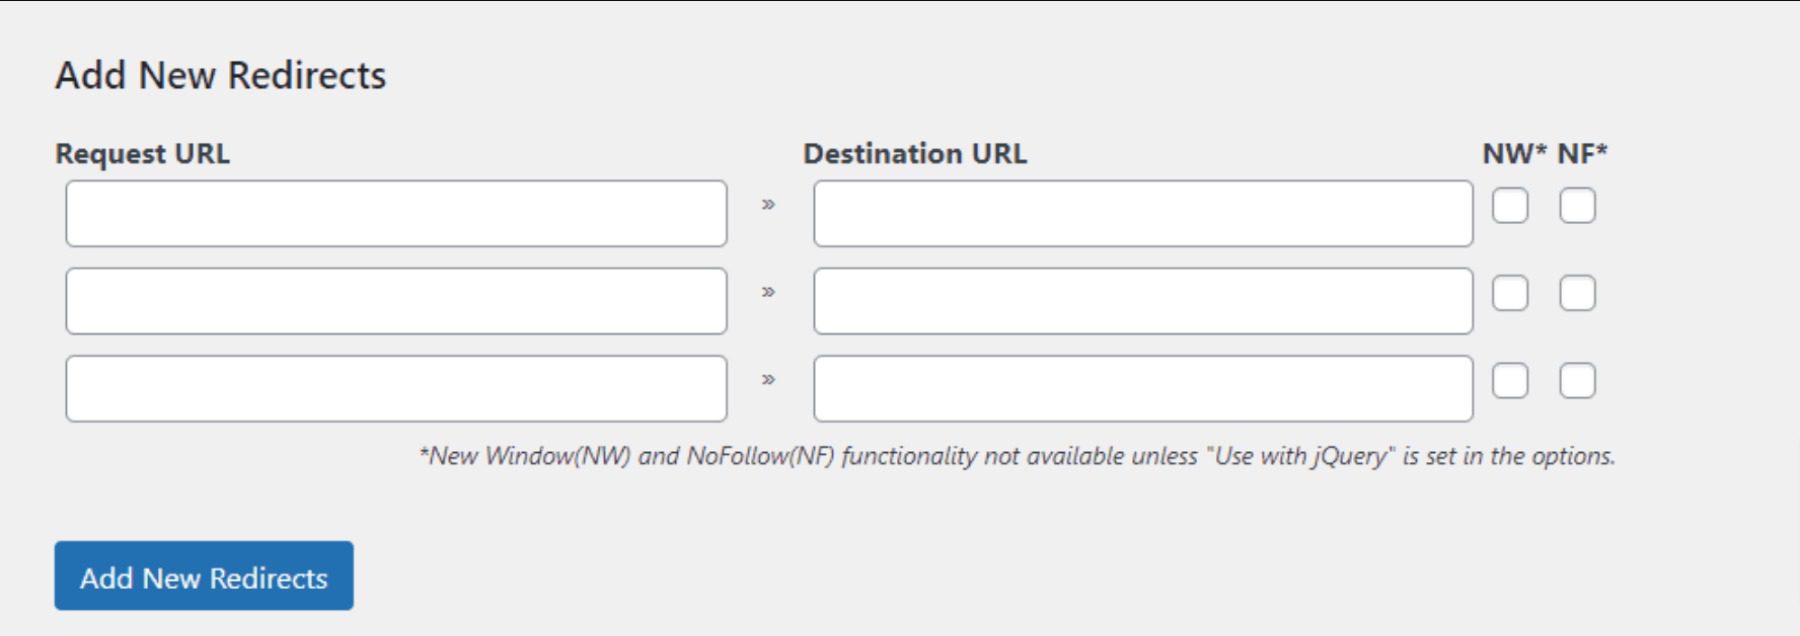Enable NF checkbox for the first redirect
Image resolution: width=1800 pixels, height=636 pixels.
coord(1578,207)
